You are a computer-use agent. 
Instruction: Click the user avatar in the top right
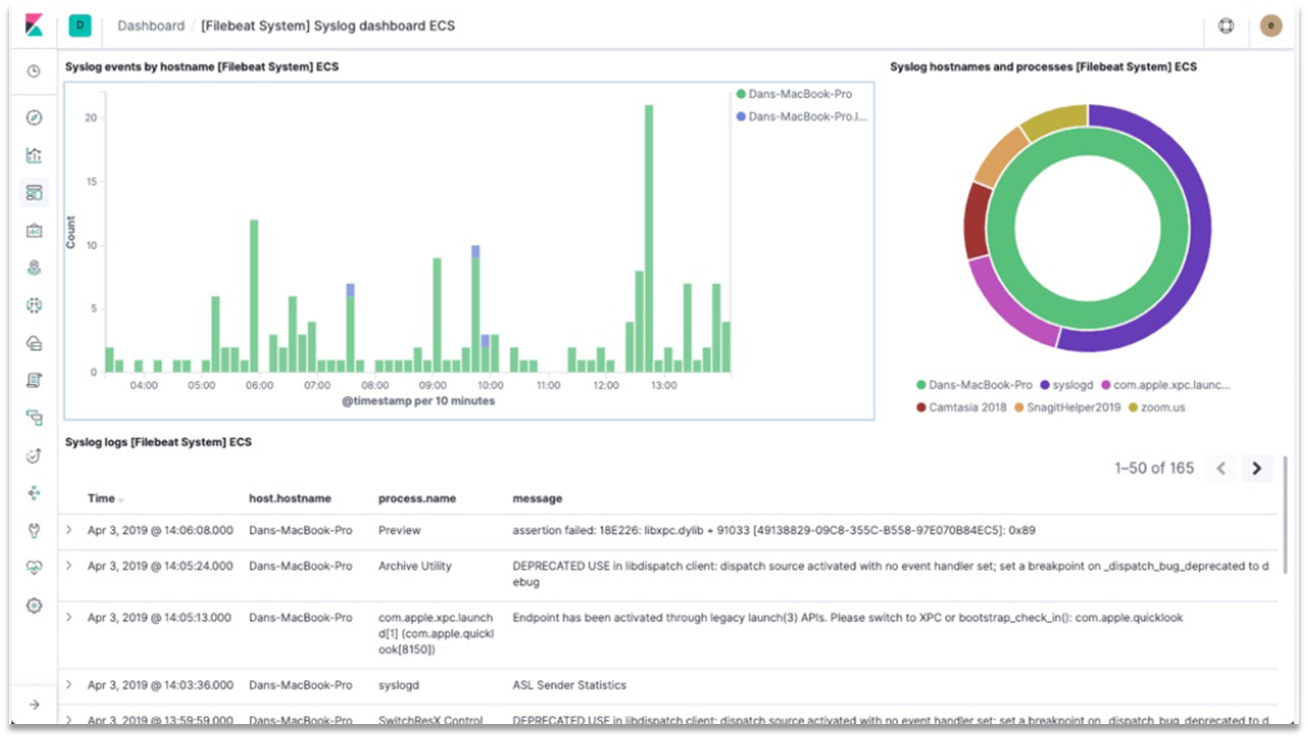(x=1271, y=26)
